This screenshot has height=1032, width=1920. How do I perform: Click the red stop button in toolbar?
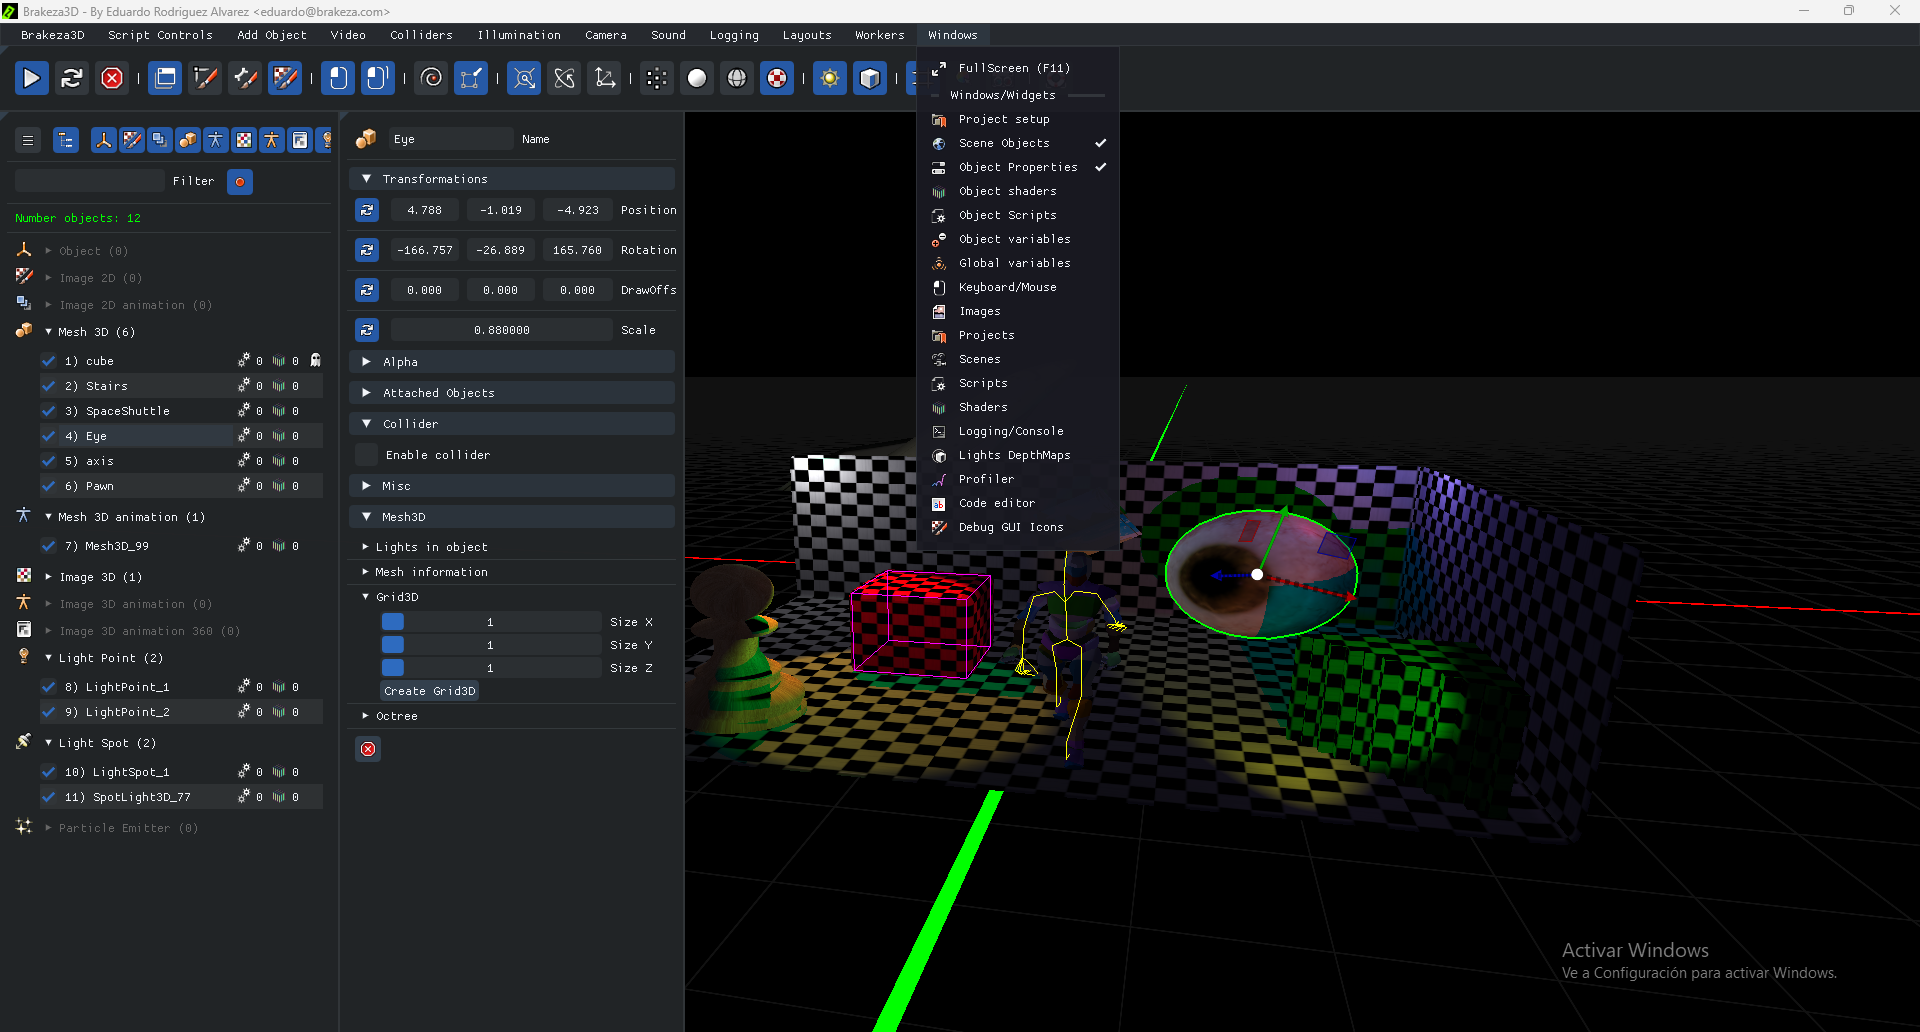[112, 78]
